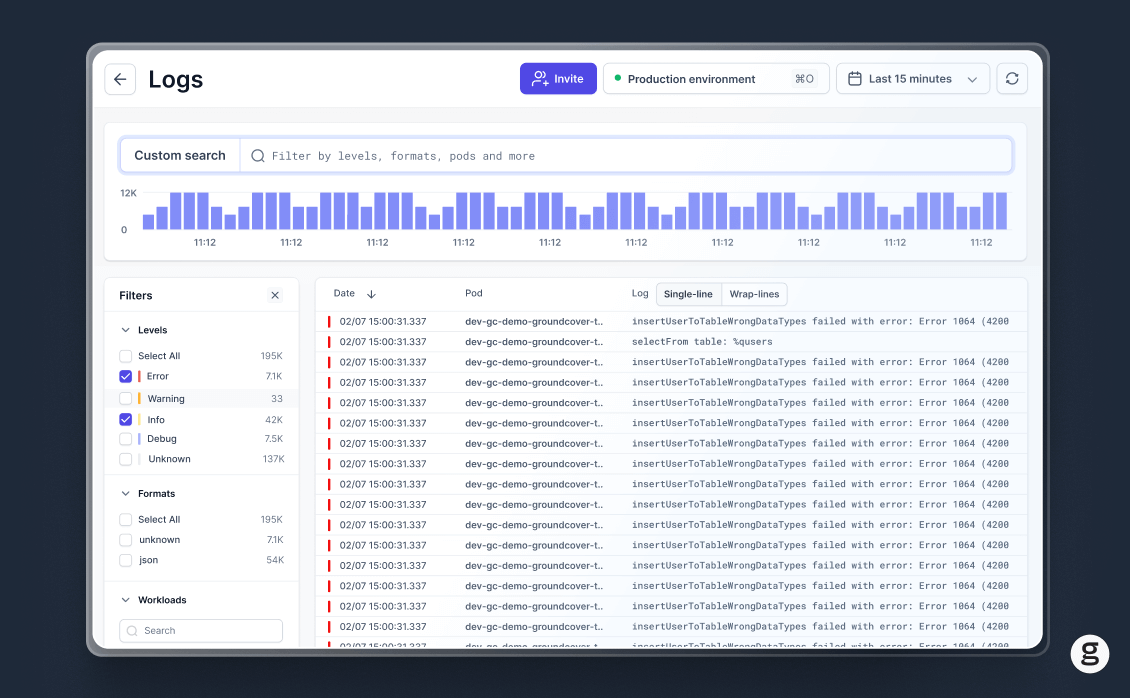This screenshot has width=1130, height=698.
Task: Click the green status dot of environment
Action: (618, 78)
